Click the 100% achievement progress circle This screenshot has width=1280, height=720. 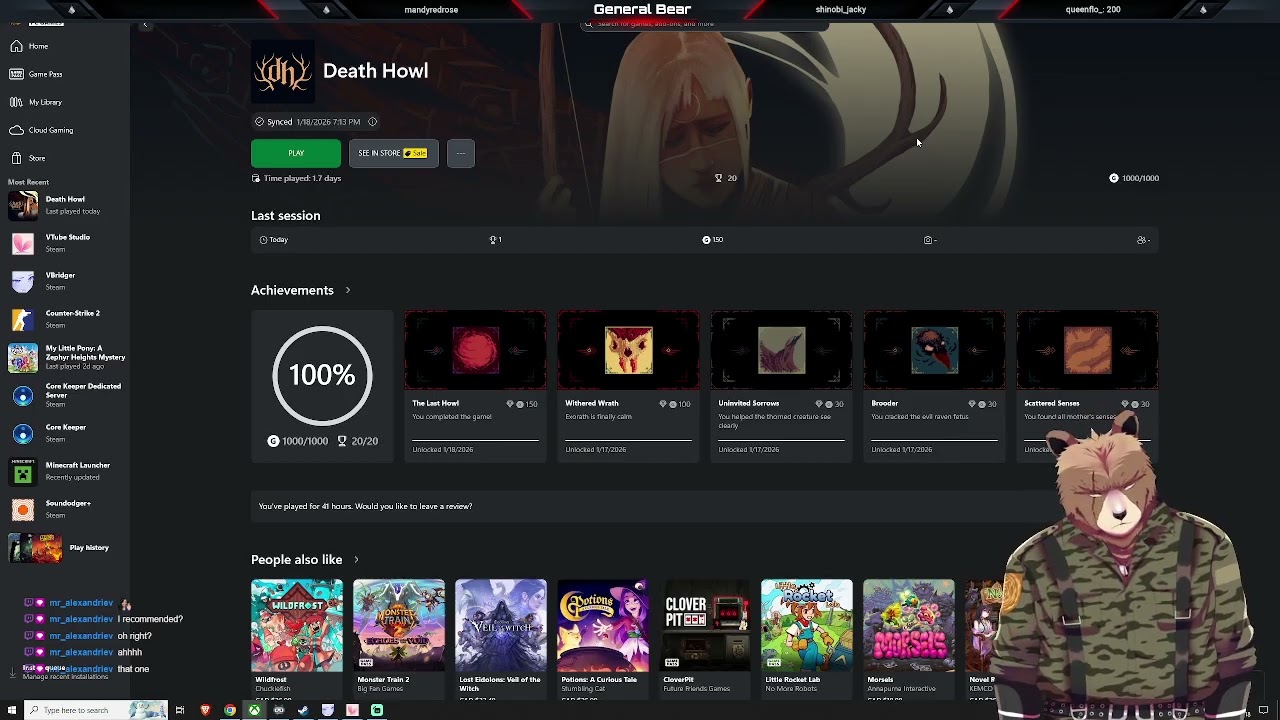point(322,375)
